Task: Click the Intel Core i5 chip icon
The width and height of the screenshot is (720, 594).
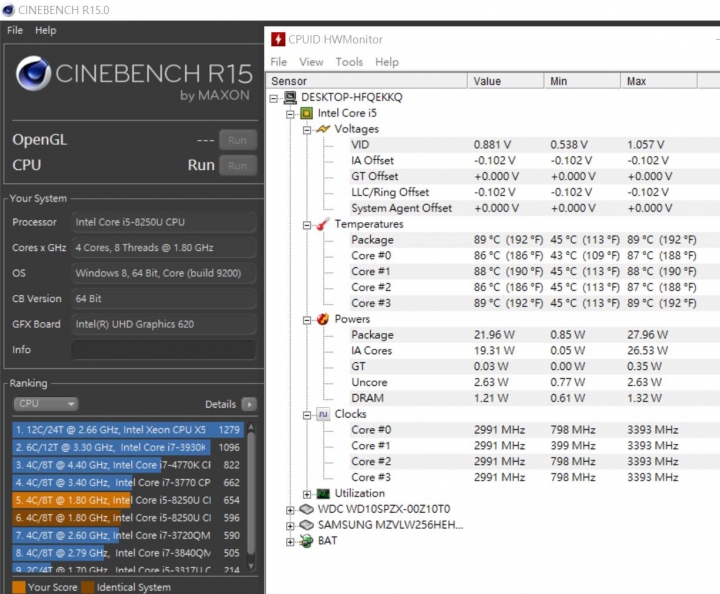Action: [x=307, y=113]
